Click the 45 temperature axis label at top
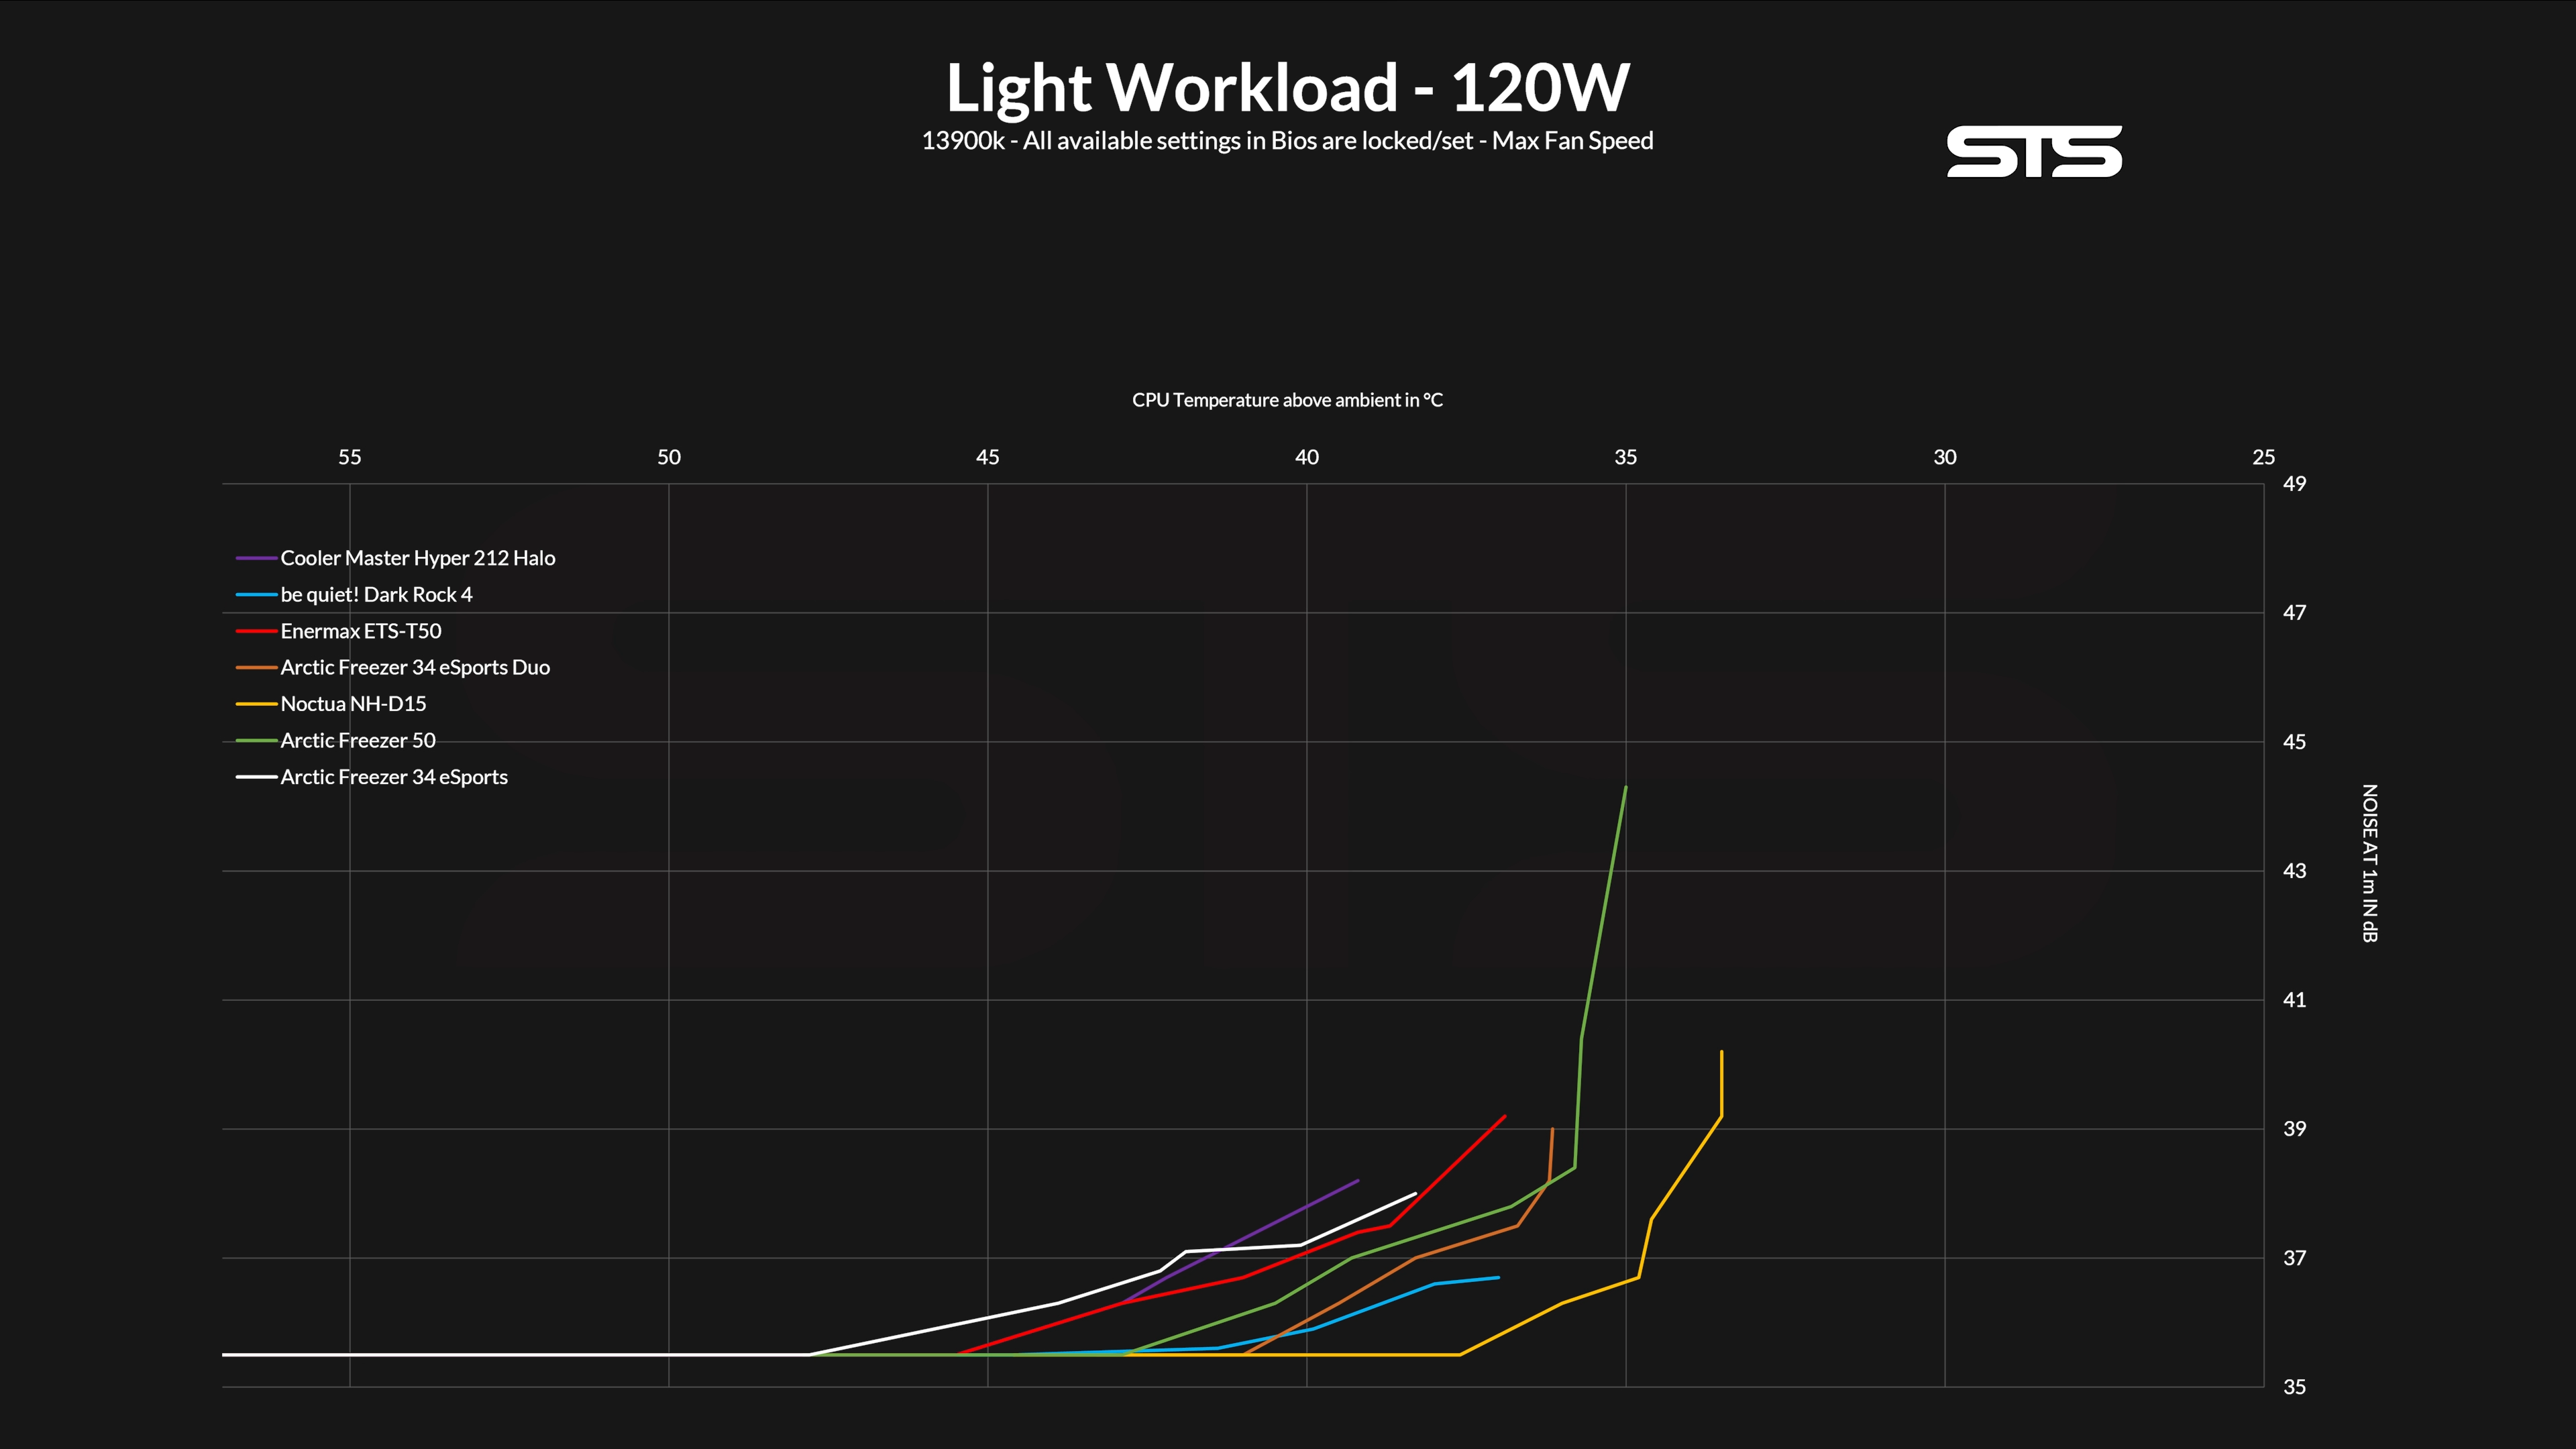Screen dimensions: 2576x1449 click(x=987, y=457)
